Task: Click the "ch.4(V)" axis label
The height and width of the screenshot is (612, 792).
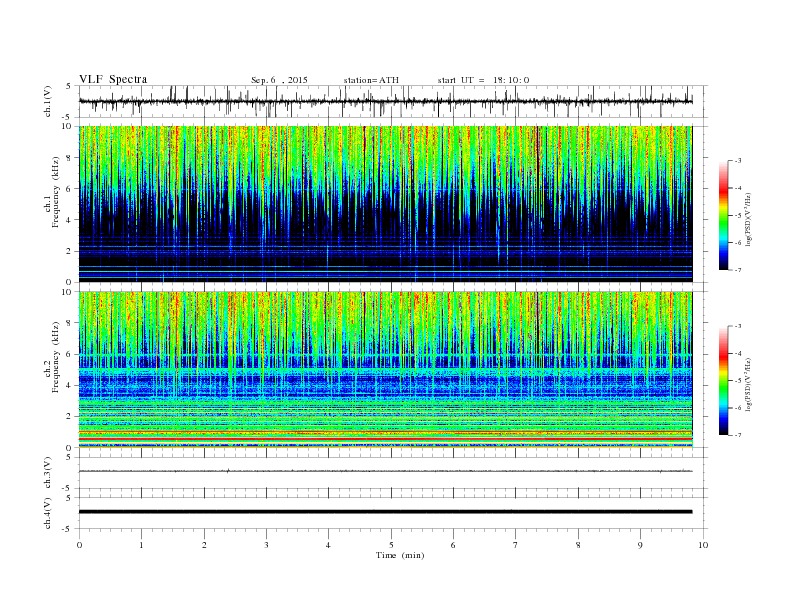Action: tap(47, 513)
